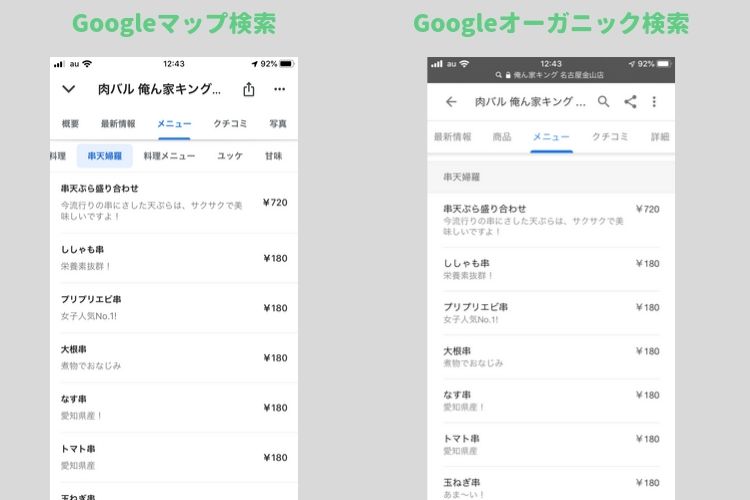Tap トマト串 item in organic search panel
This screenshot has height=500, width=750.
[551, 445]
